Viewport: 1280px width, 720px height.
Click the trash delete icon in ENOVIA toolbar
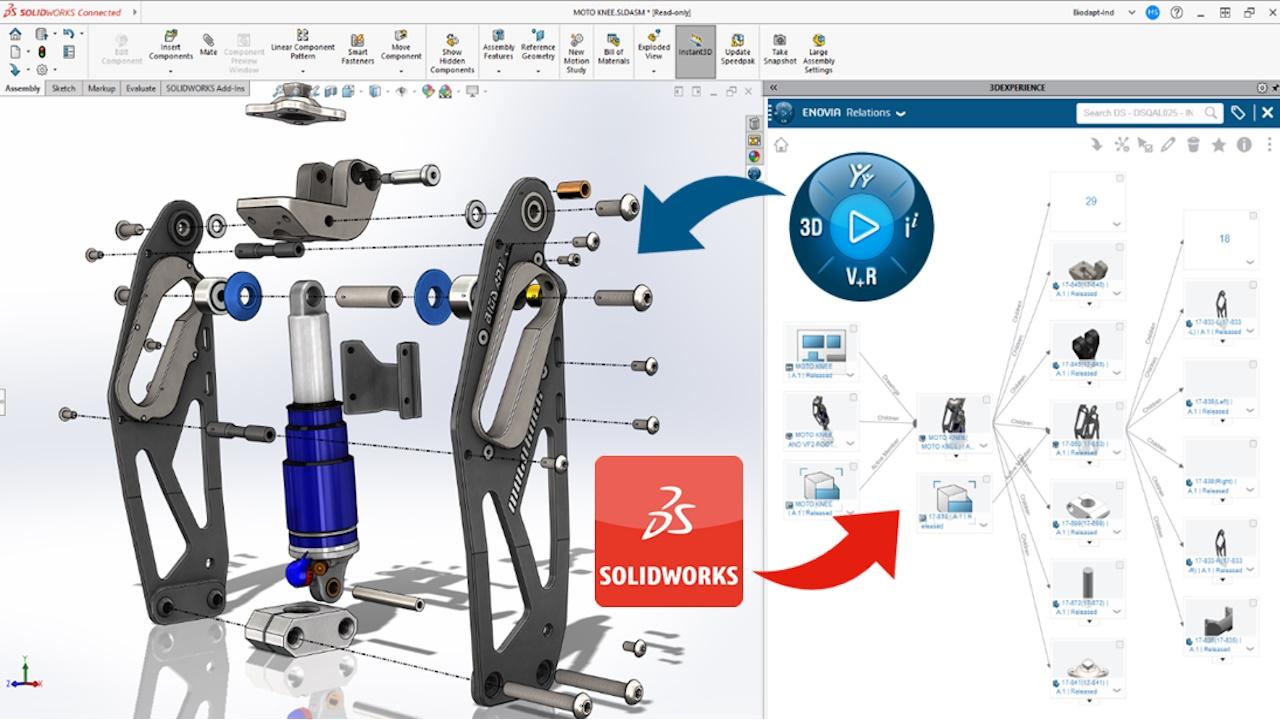coord(1193,145)
